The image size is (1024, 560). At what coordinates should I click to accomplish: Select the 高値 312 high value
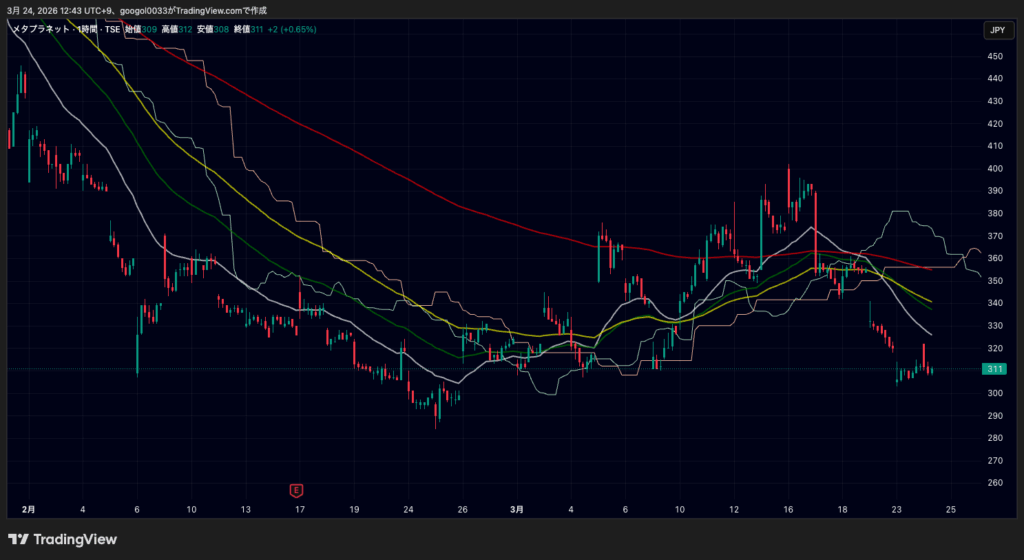[x=177, y=29]
